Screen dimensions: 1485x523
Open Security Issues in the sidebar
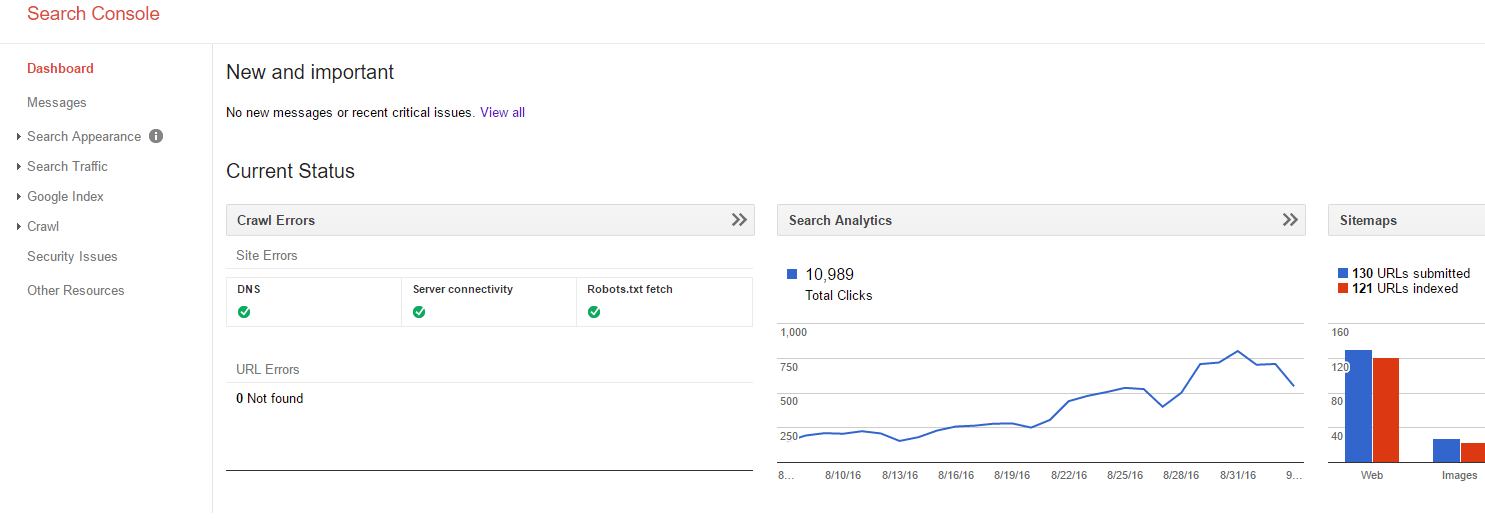(x=72, y=257)
